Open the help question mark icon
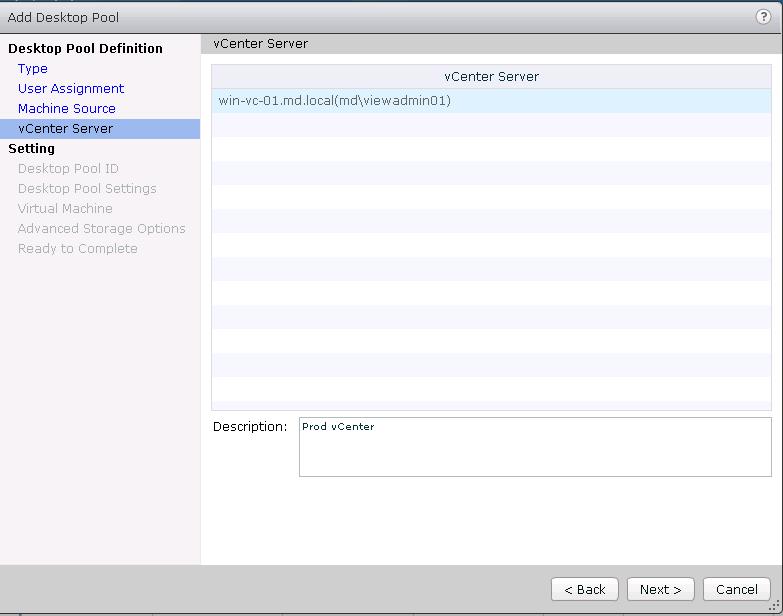783x616 pixels. 764,17
